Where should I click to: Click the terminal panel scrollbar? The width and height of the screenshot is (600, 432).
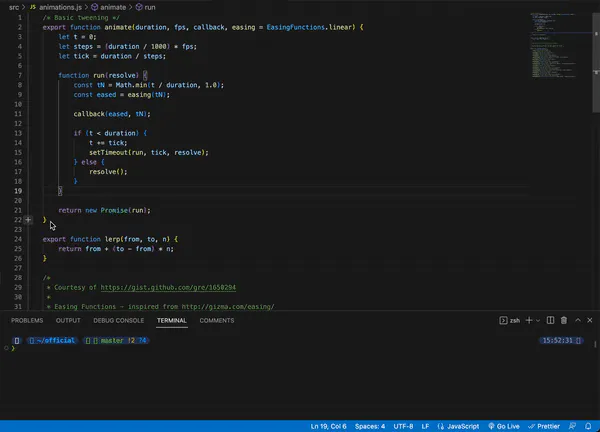(x=595, y=344)
